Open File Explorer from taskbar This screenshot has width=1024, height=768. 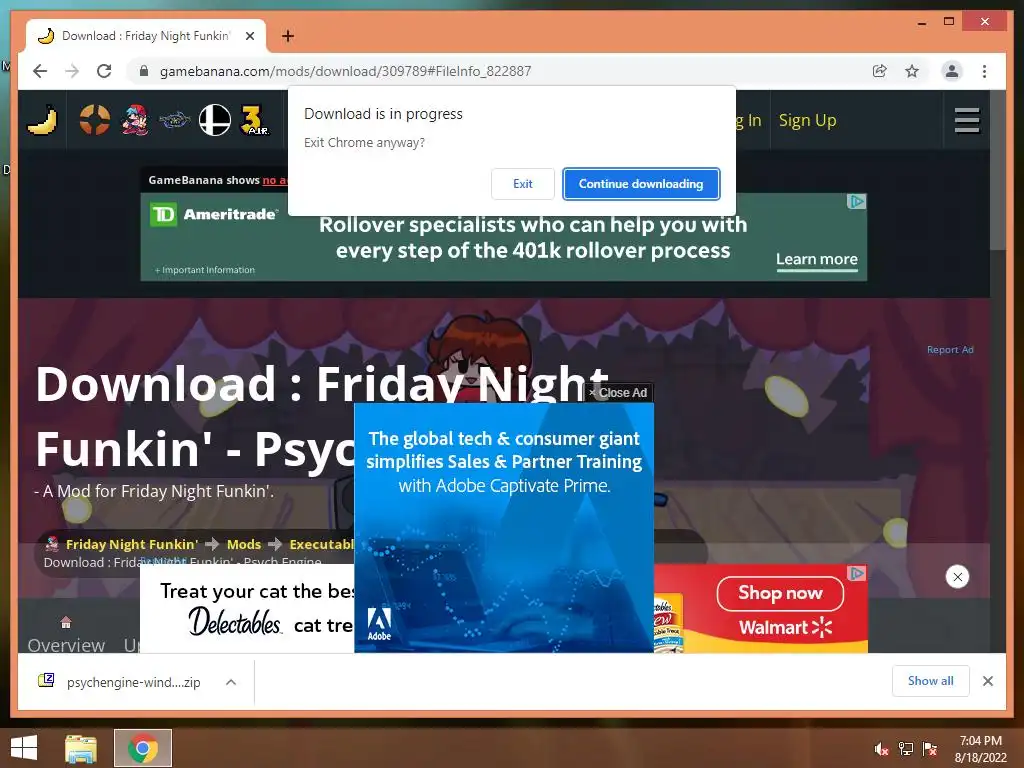click(81, 748)
